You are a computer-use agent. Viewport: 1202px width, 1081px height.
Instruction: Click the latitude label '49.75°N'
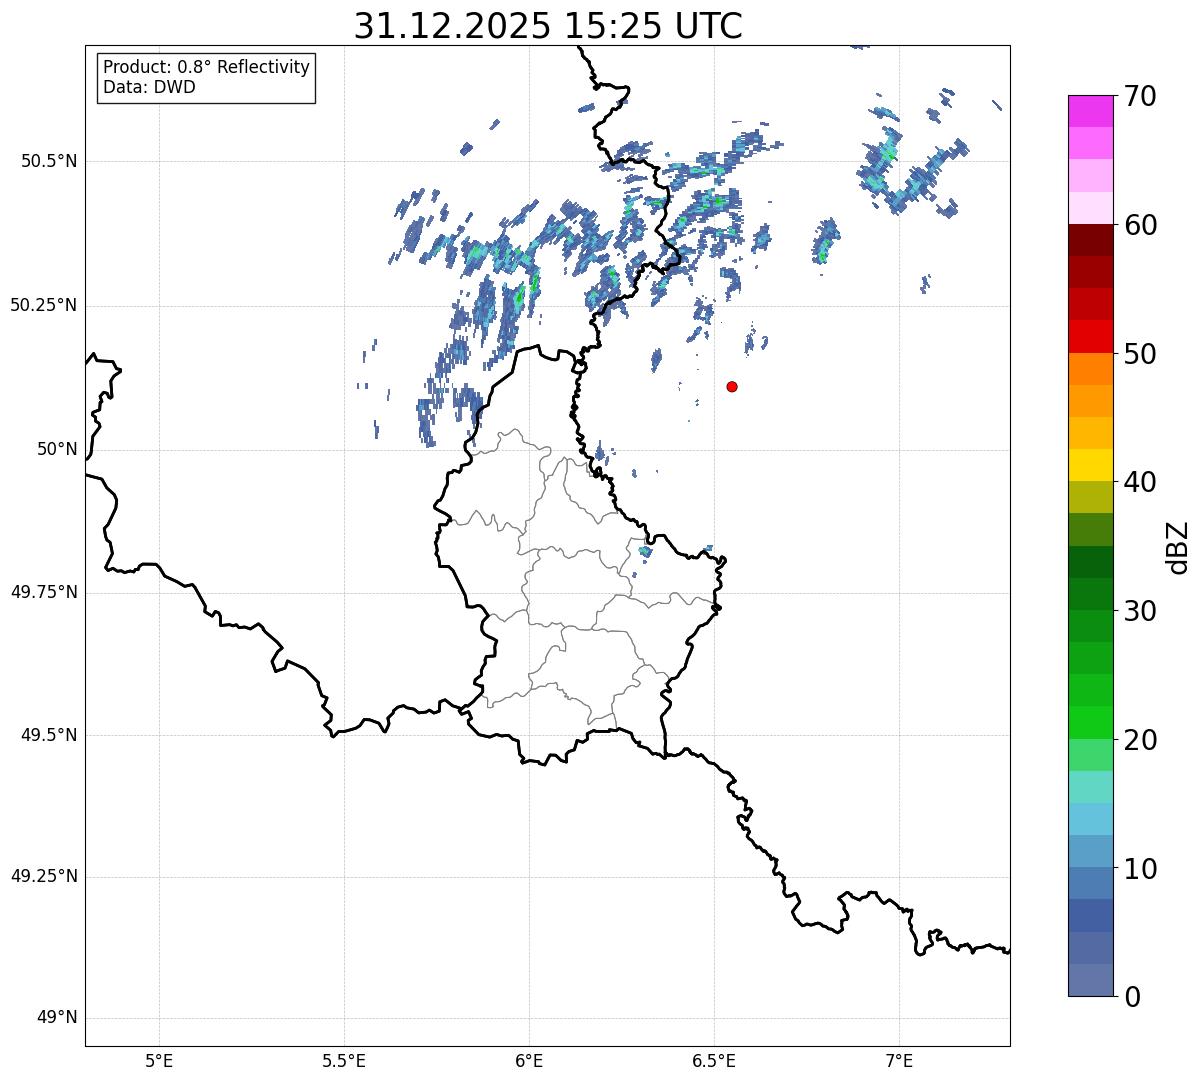[x=44, y=592]
